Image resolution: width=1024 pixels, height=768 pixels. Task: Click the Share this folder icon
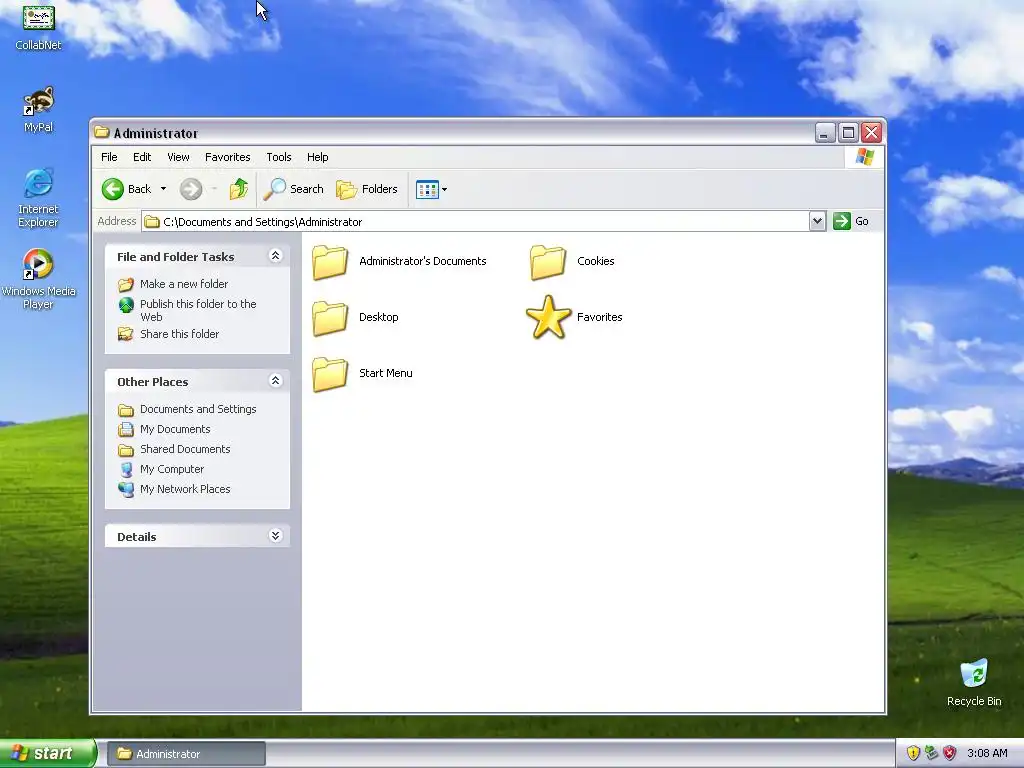tap(125, 334)
